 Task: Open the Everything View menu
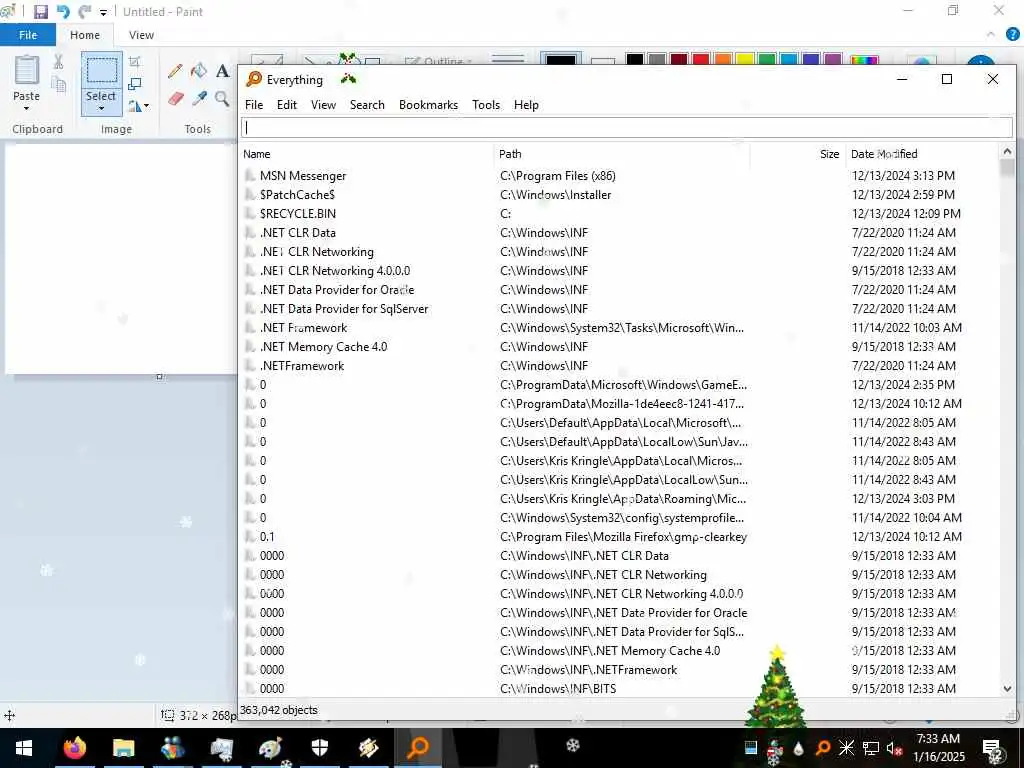point(323,104)
